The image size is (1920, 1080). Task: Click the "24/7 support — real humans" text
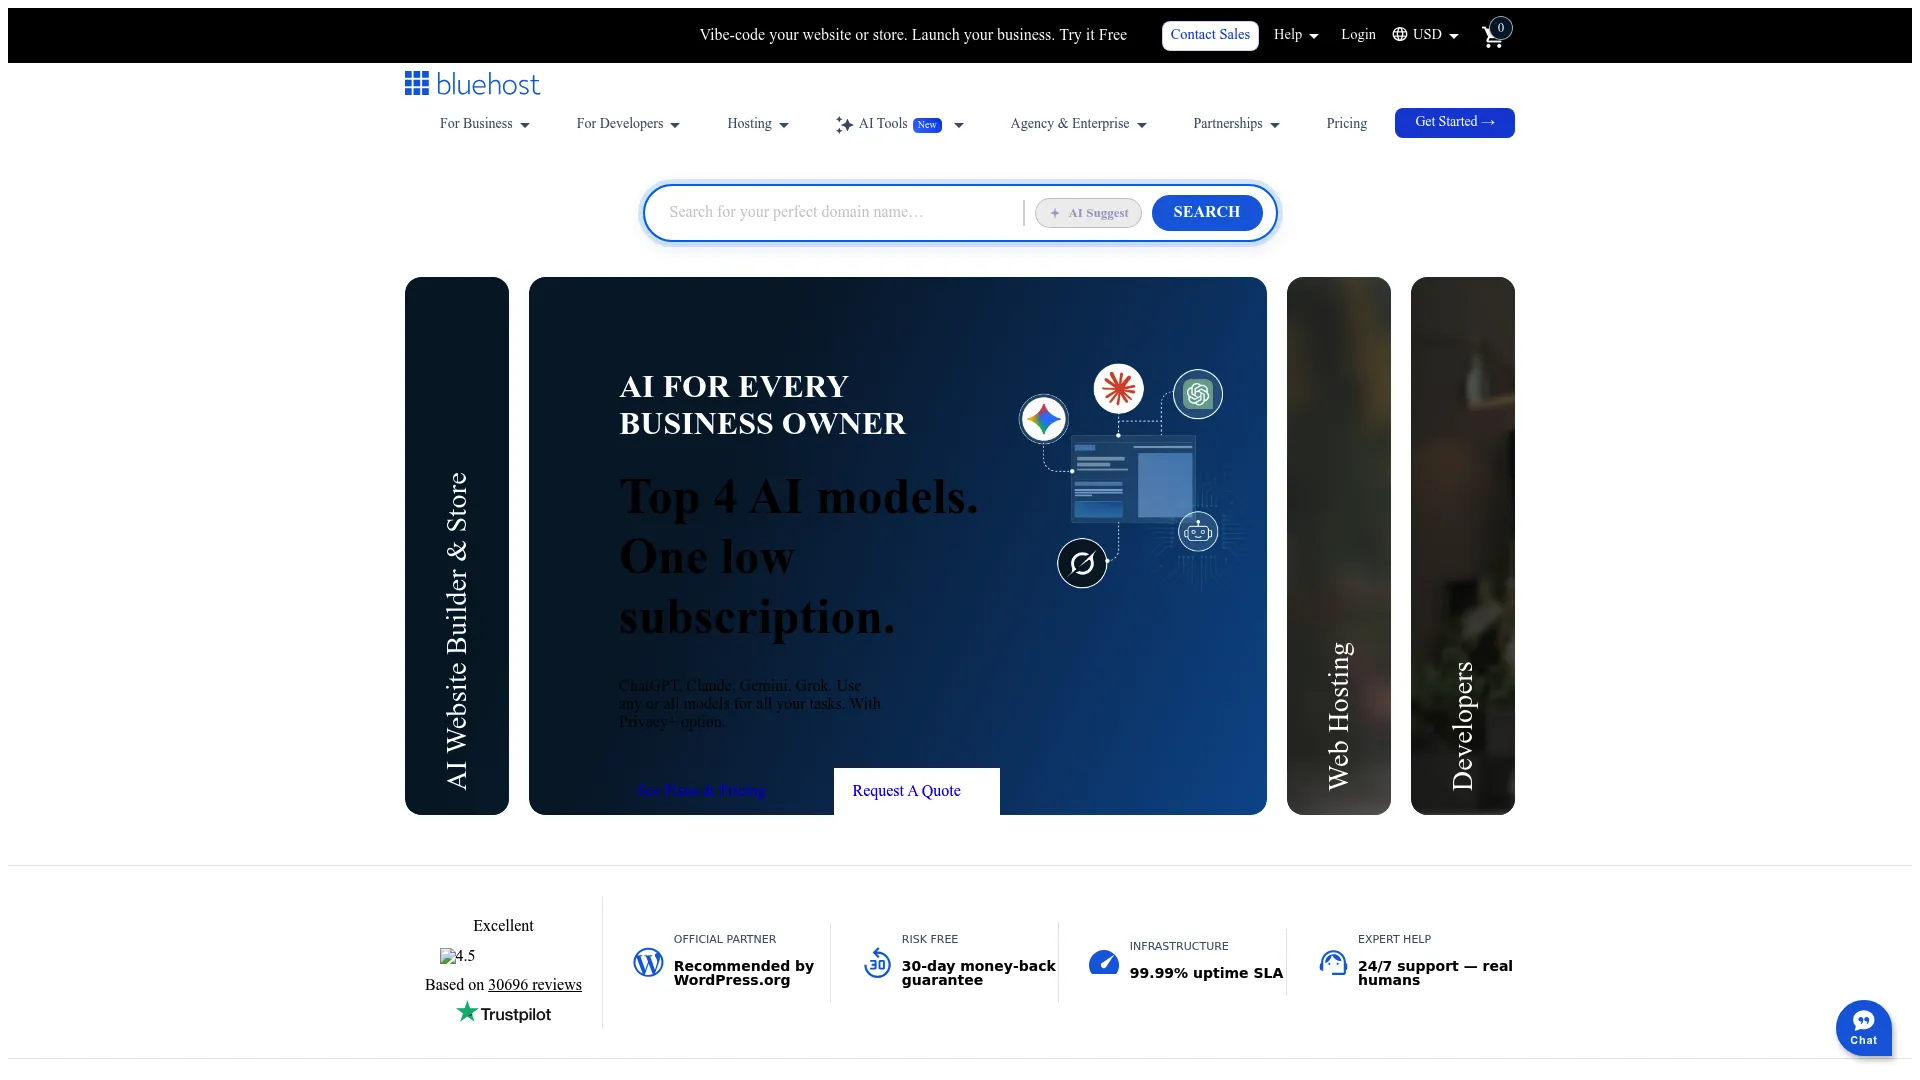1435,973
